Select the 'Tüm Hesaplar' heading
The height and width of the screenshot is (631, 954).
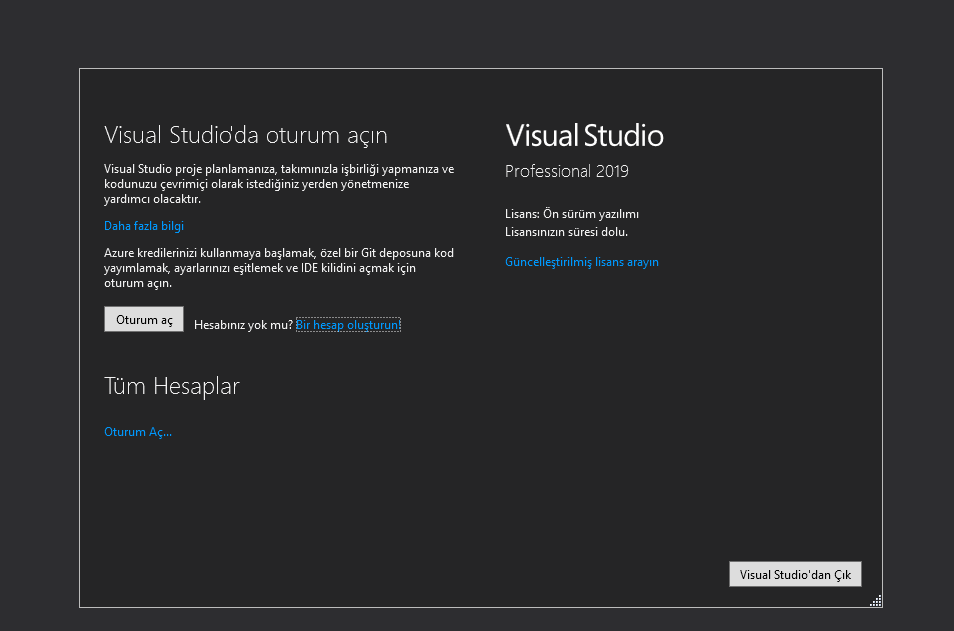172,386
